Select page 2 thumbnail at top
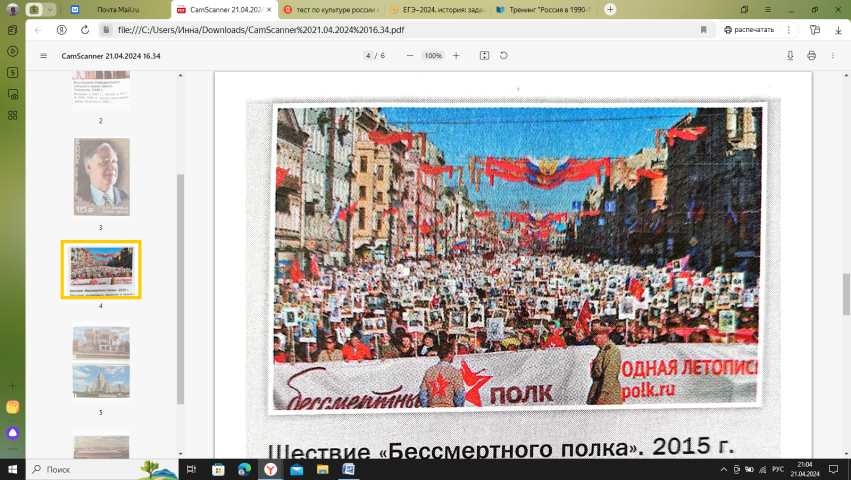 click(x=101, y=91)
